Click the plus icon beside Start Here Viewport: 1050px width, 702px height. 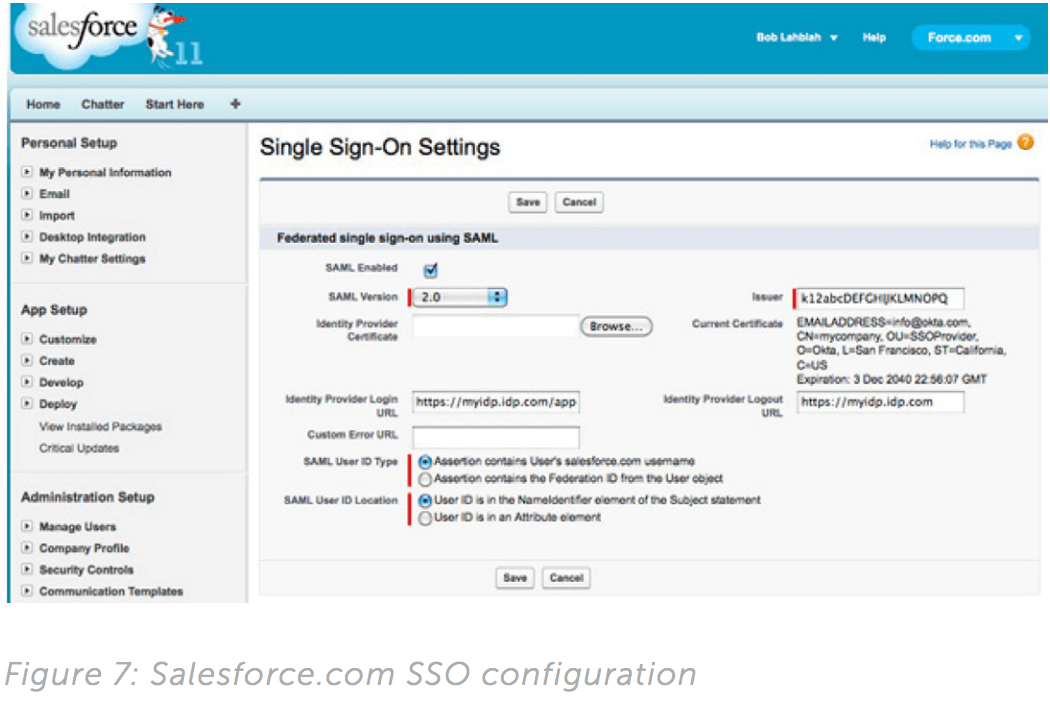[236, 103]
